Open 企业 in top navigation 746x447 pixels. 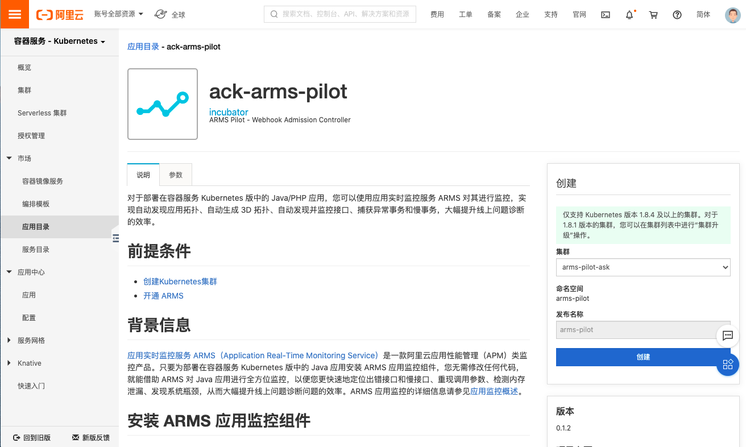[x=522, y=15]
